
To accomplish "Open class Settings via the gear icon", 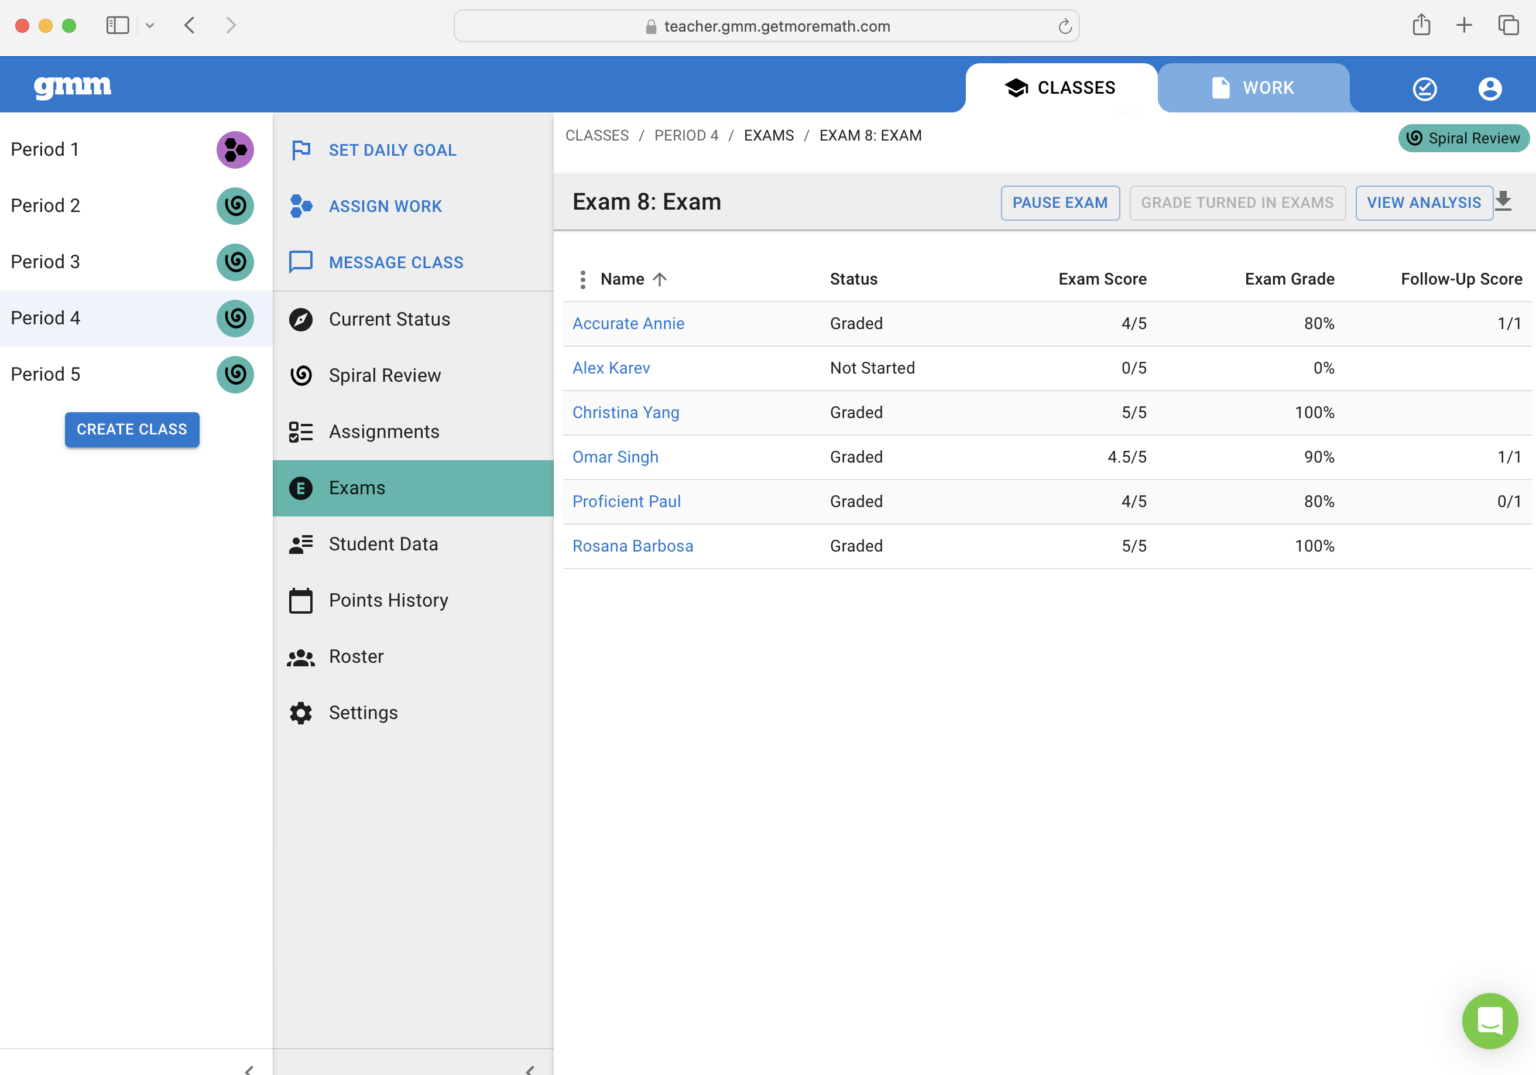I will click(300, 712).
